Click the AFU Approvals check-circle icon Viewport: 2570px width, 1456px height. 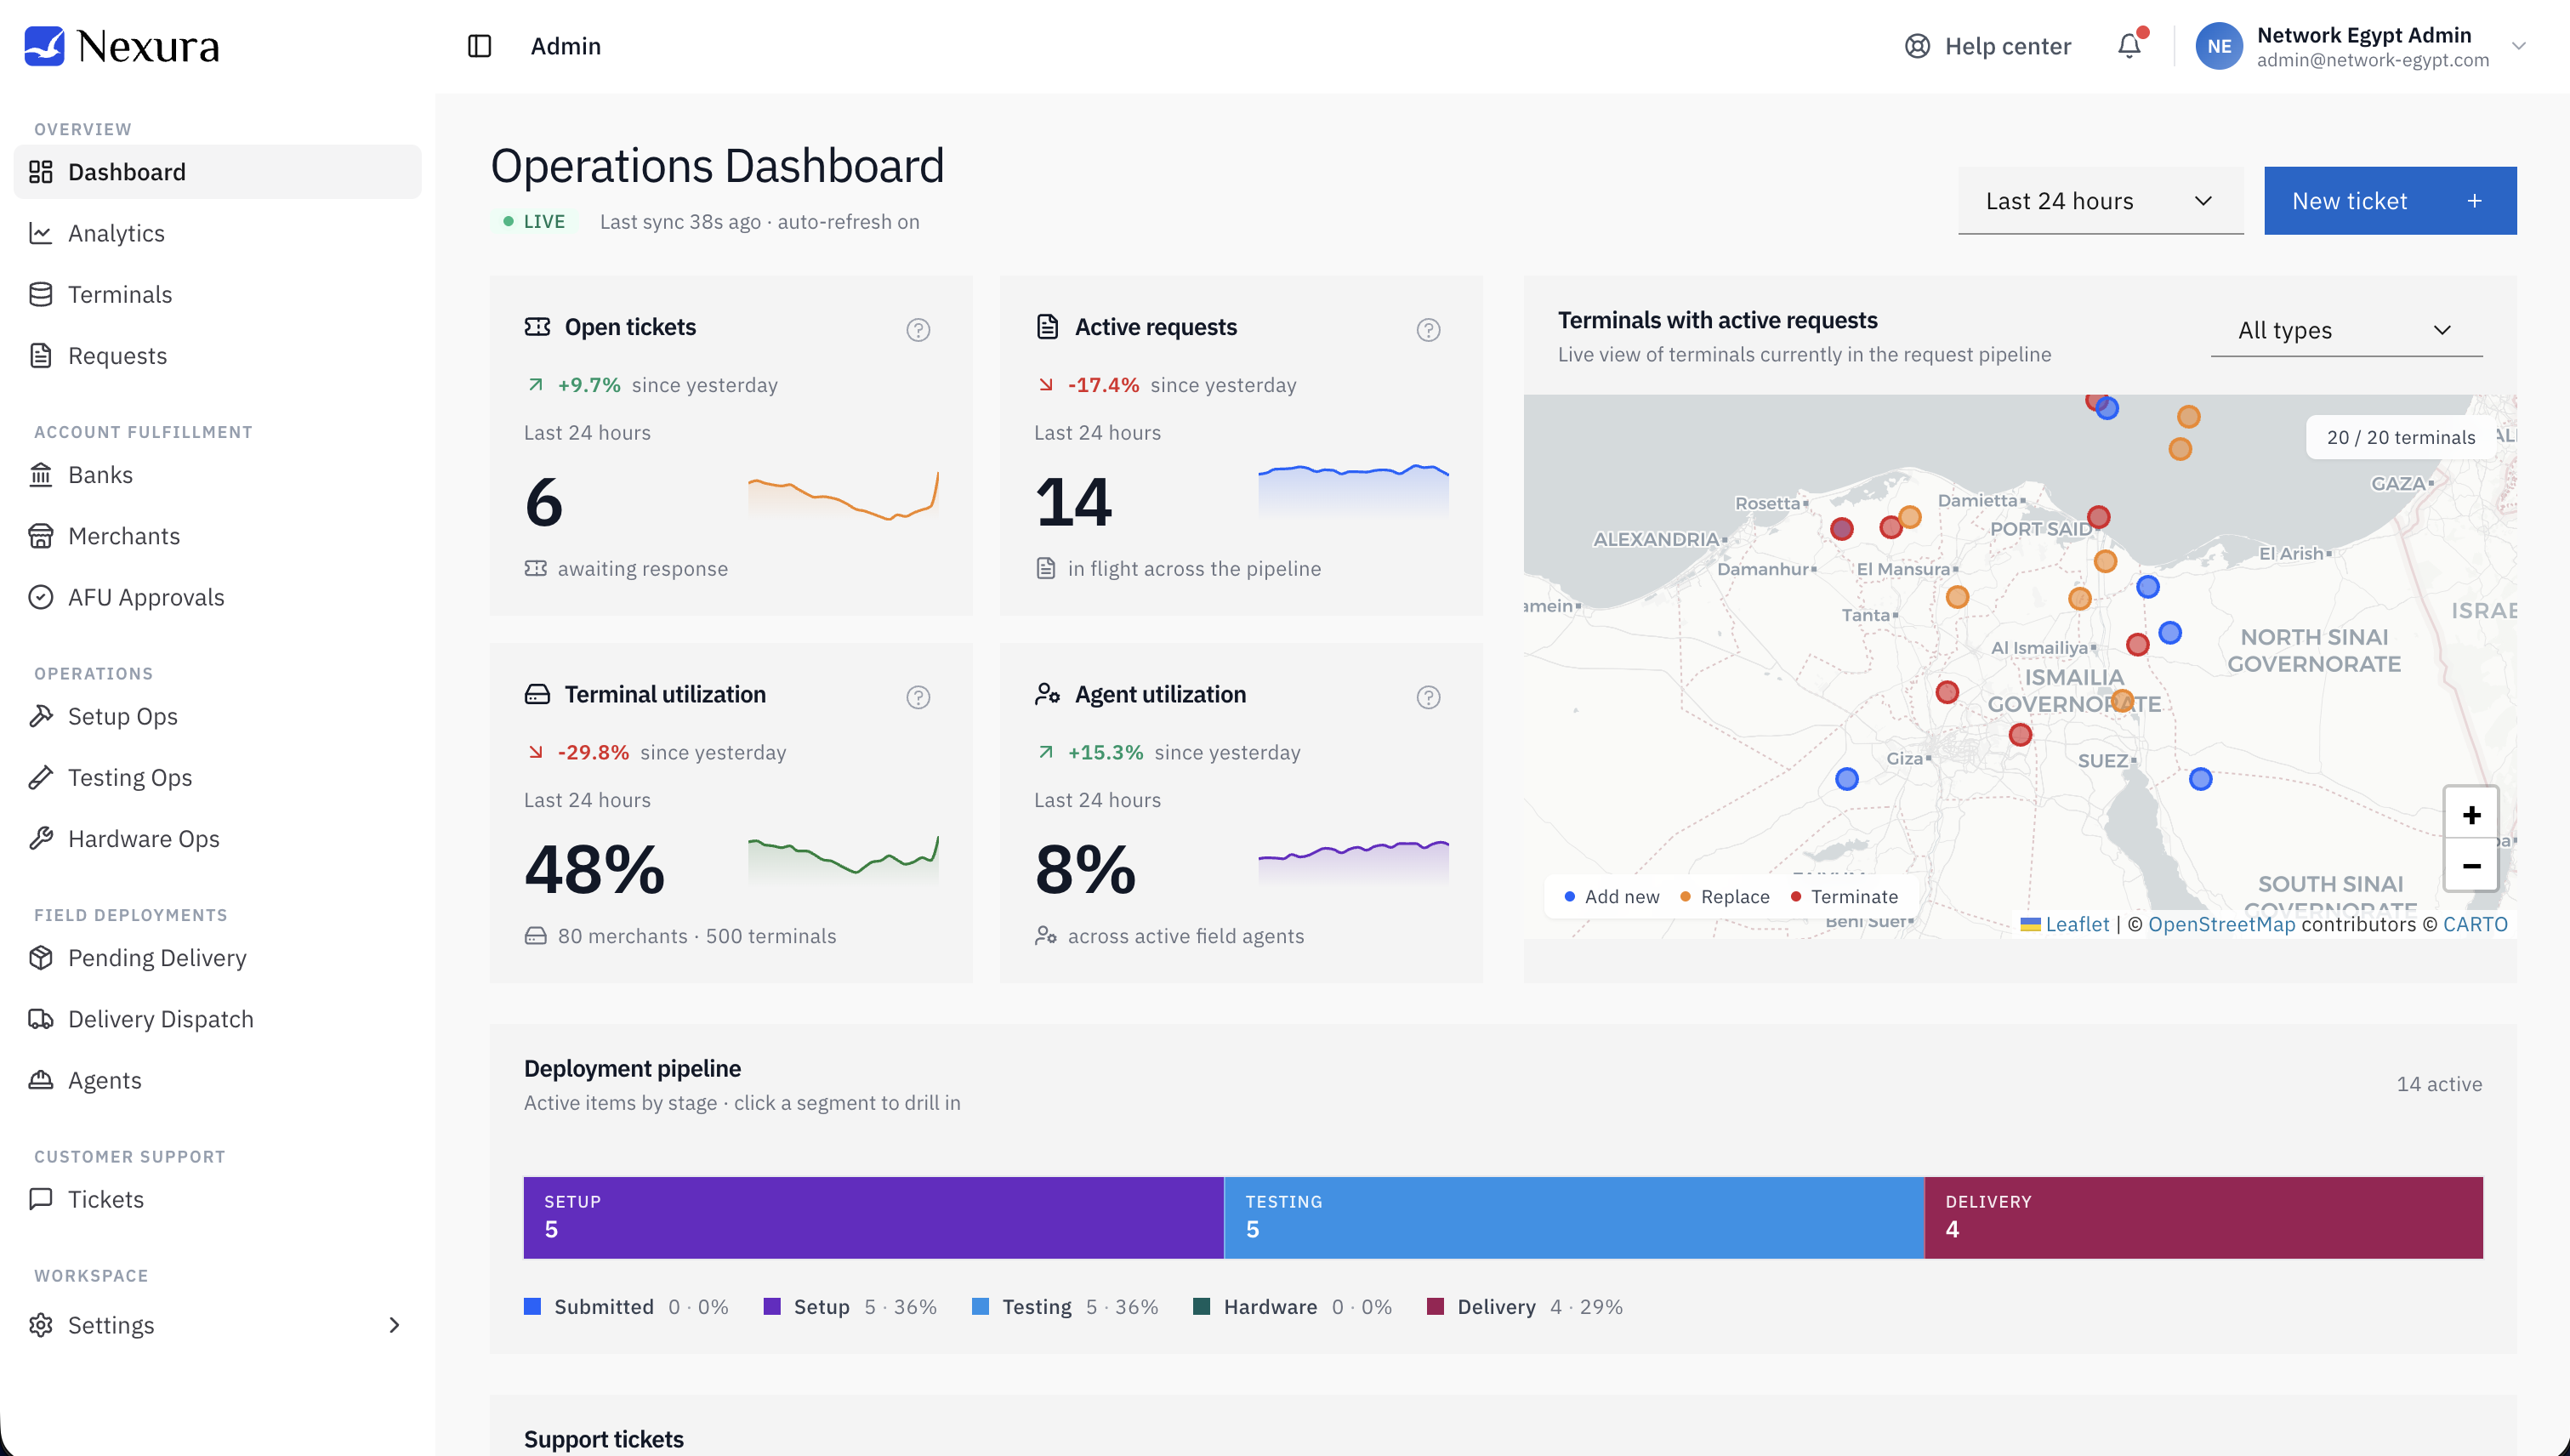click(x=41, y=597)
